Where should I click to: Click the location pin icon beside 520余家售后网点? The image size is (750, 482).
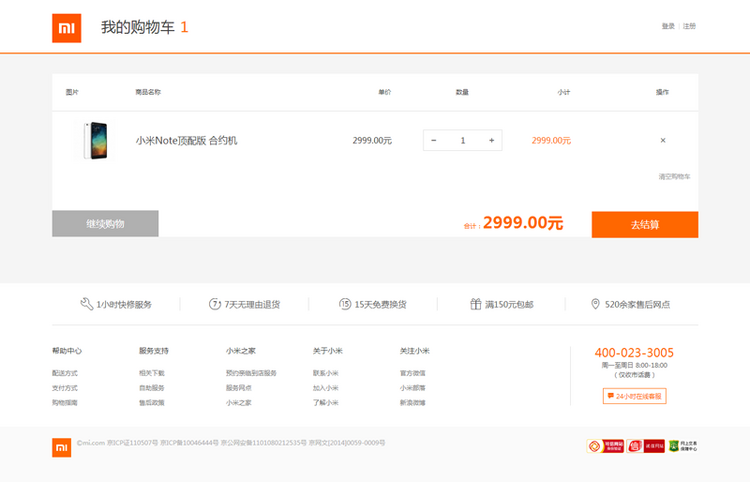click(x=596, y=304)
